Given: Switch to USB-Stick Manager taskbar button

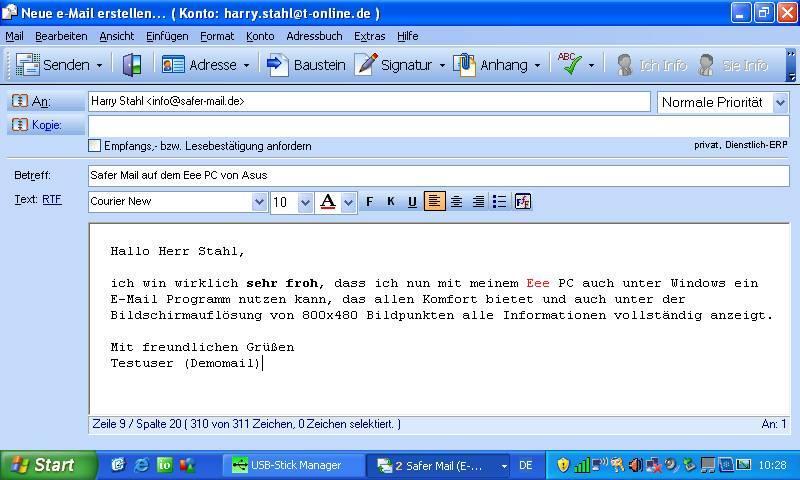Looking at the screenshot, I should (x=292, y=465).
